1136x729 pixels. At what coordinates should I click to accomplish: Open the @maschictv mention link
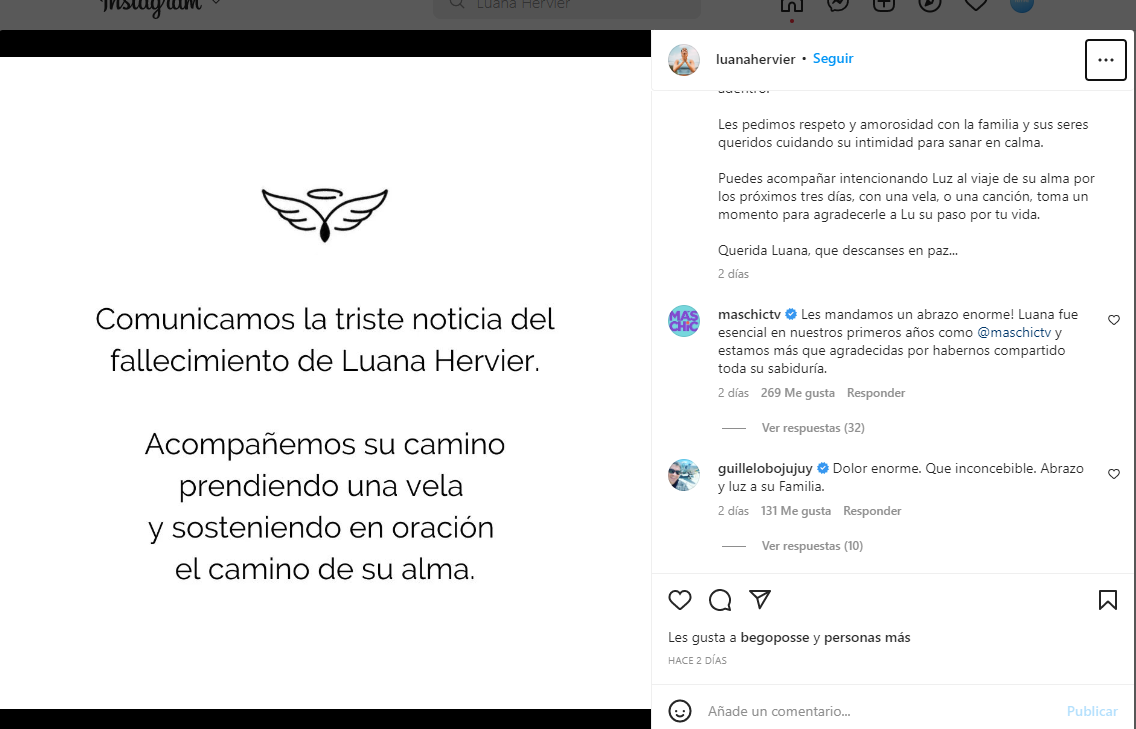[1014, 333]
